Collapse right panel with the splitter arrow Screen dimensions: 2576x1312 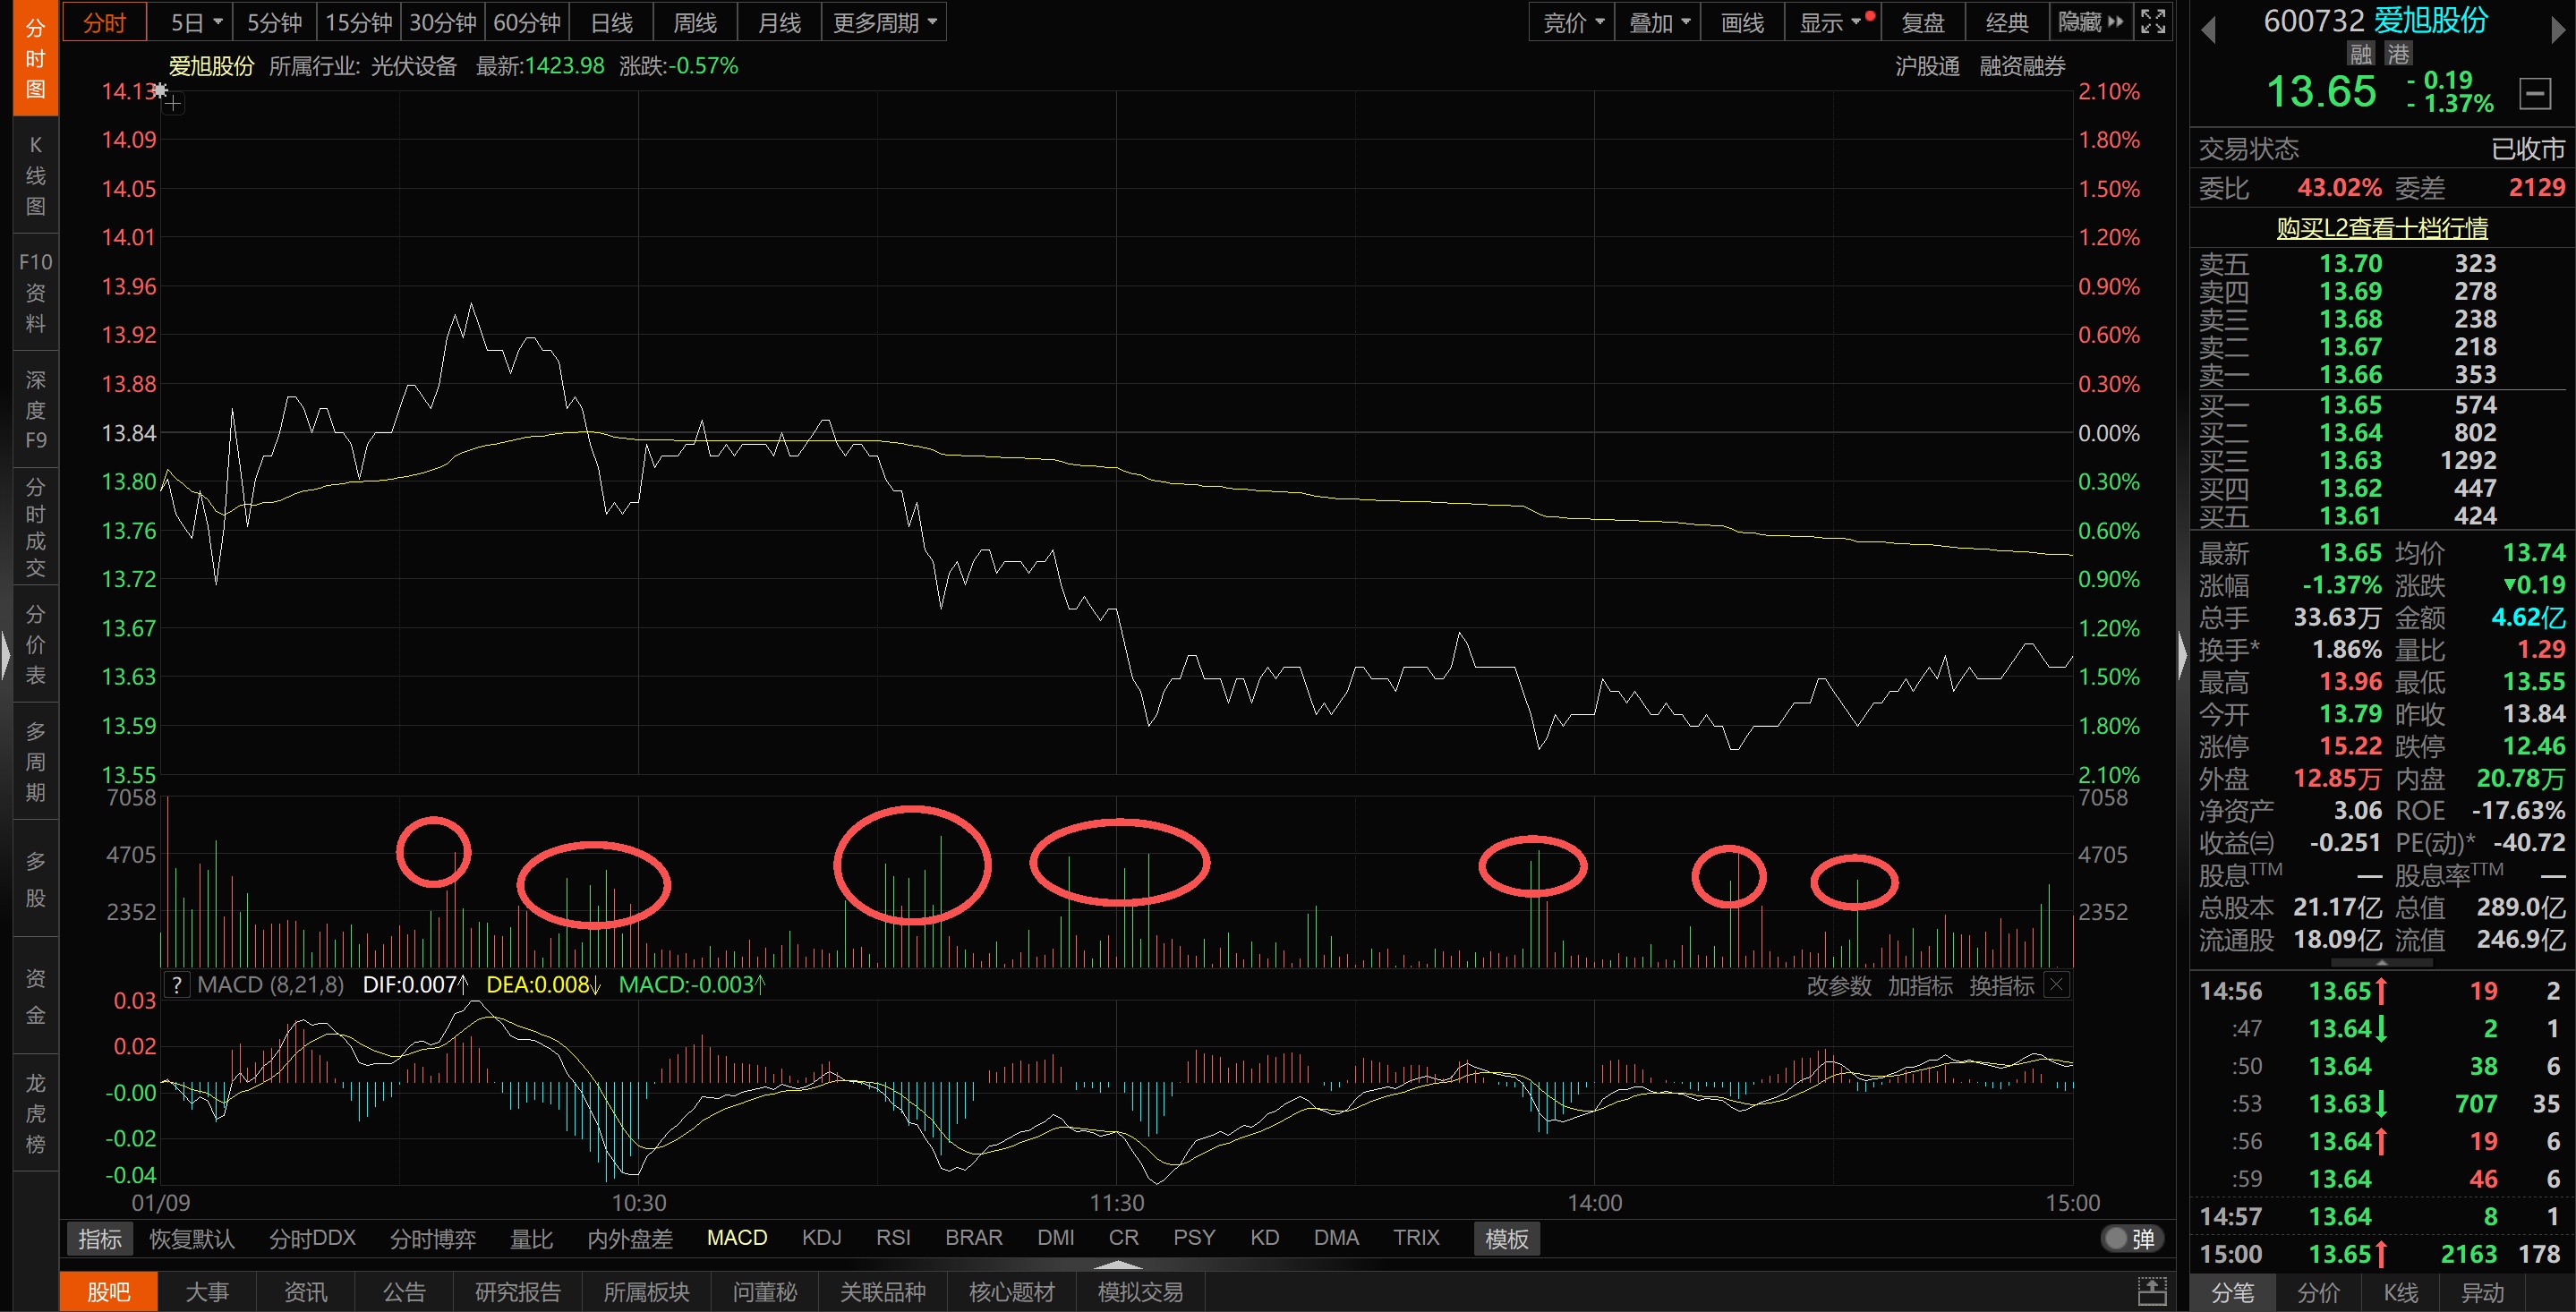[2182, 657]
